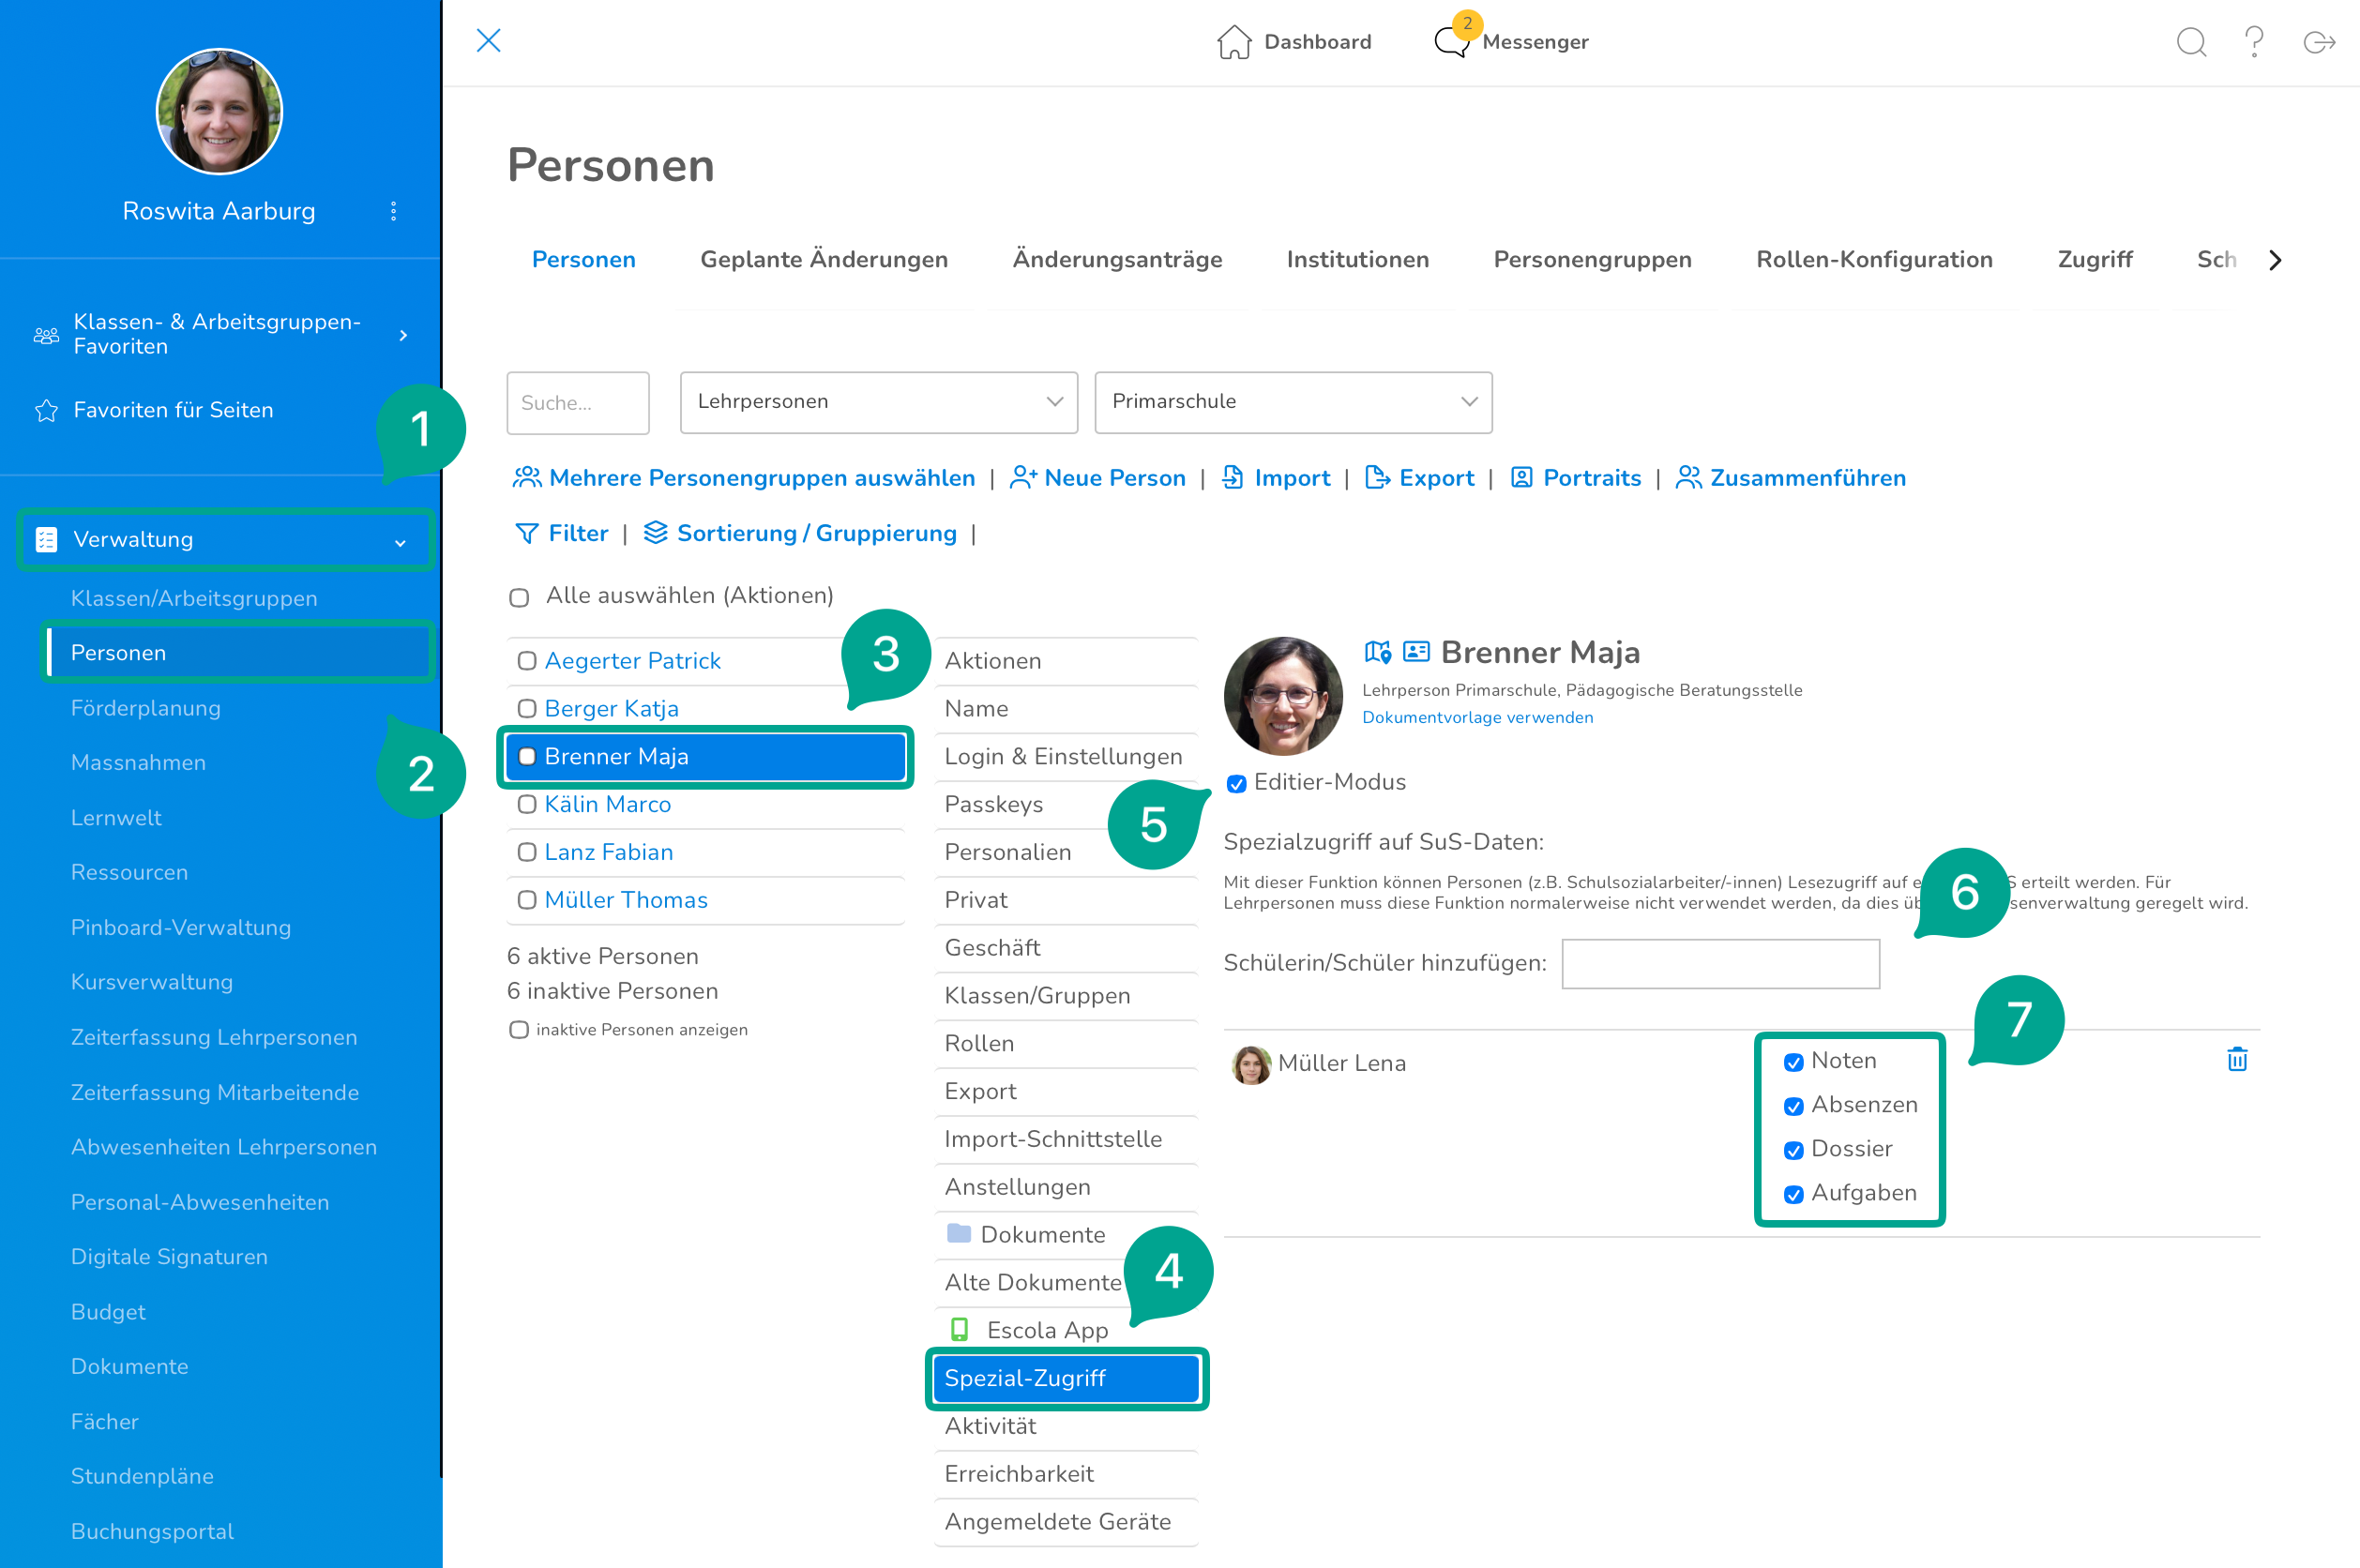The image size is (2360, 1568).
Task: Delete the Müller Lena access entry
Action: coord(2237,1059)
